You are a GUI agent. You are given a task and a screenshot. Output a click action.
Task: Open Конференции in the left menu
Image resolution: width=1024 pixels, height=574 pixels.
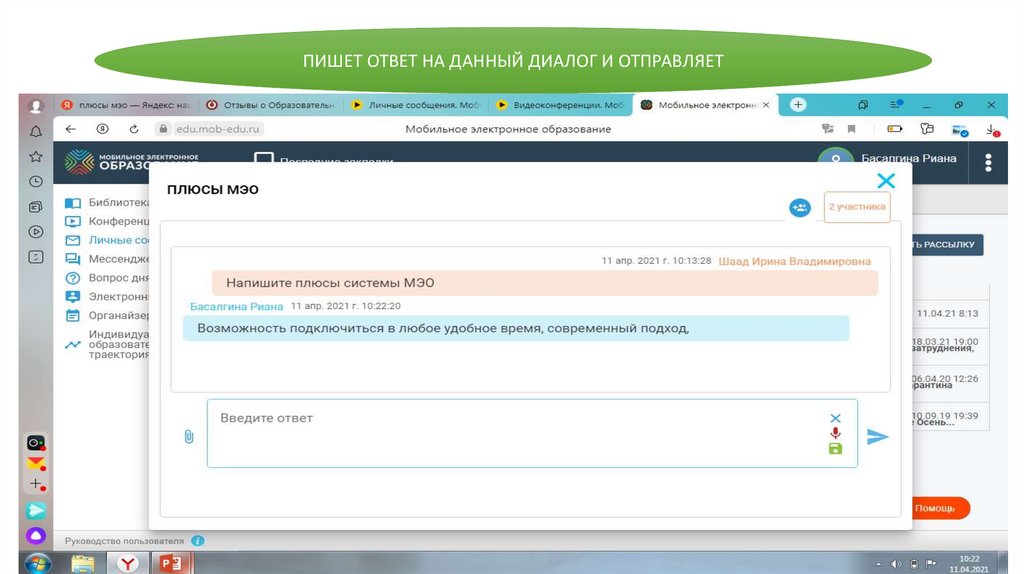pos(107,221)
